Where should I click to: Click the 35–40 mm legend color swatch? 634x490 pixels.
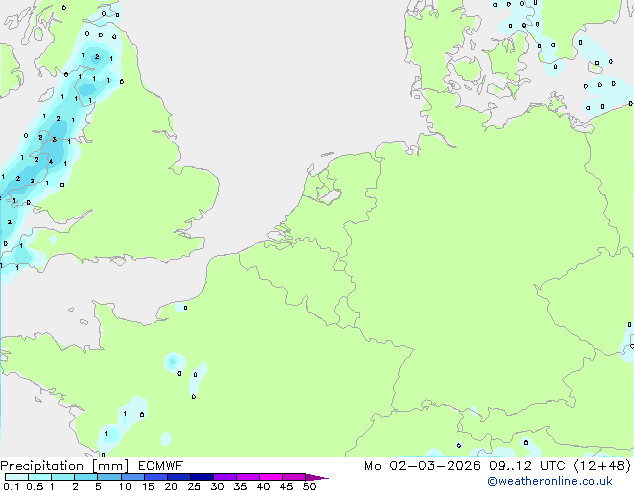(248, 477)
